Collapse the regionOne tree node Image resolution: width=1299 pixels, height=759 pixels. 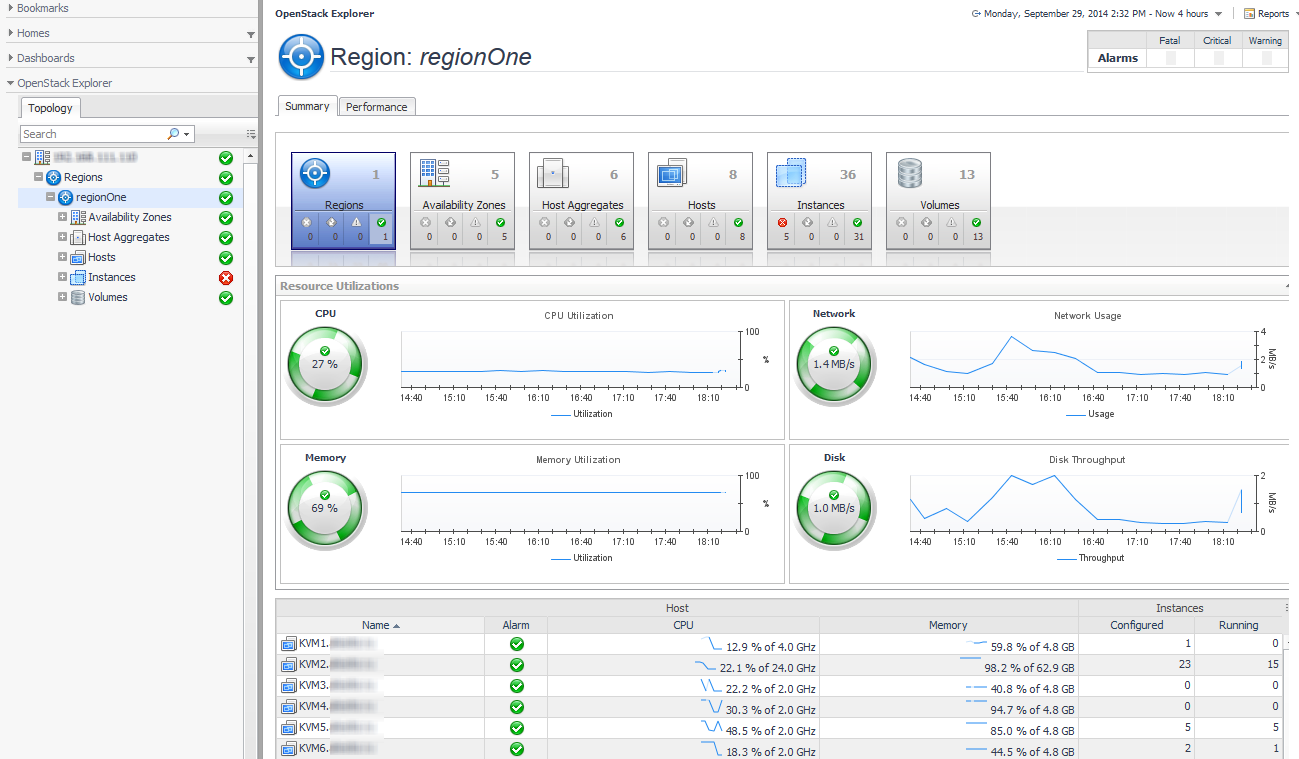50,197
